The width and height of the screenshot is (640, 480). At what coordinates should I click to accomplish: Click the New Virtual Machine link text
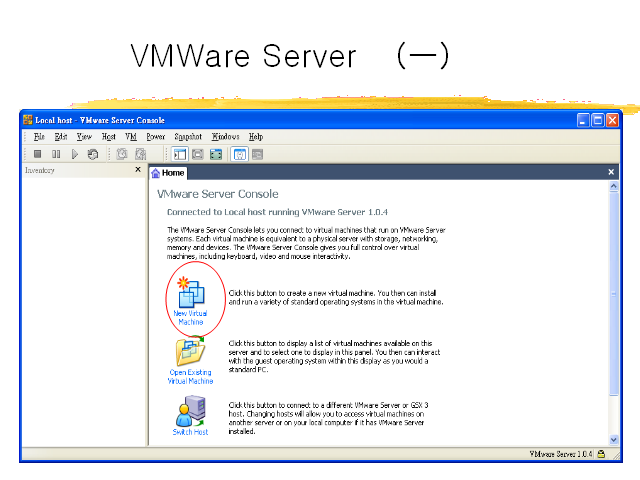[x=191, y=318]
